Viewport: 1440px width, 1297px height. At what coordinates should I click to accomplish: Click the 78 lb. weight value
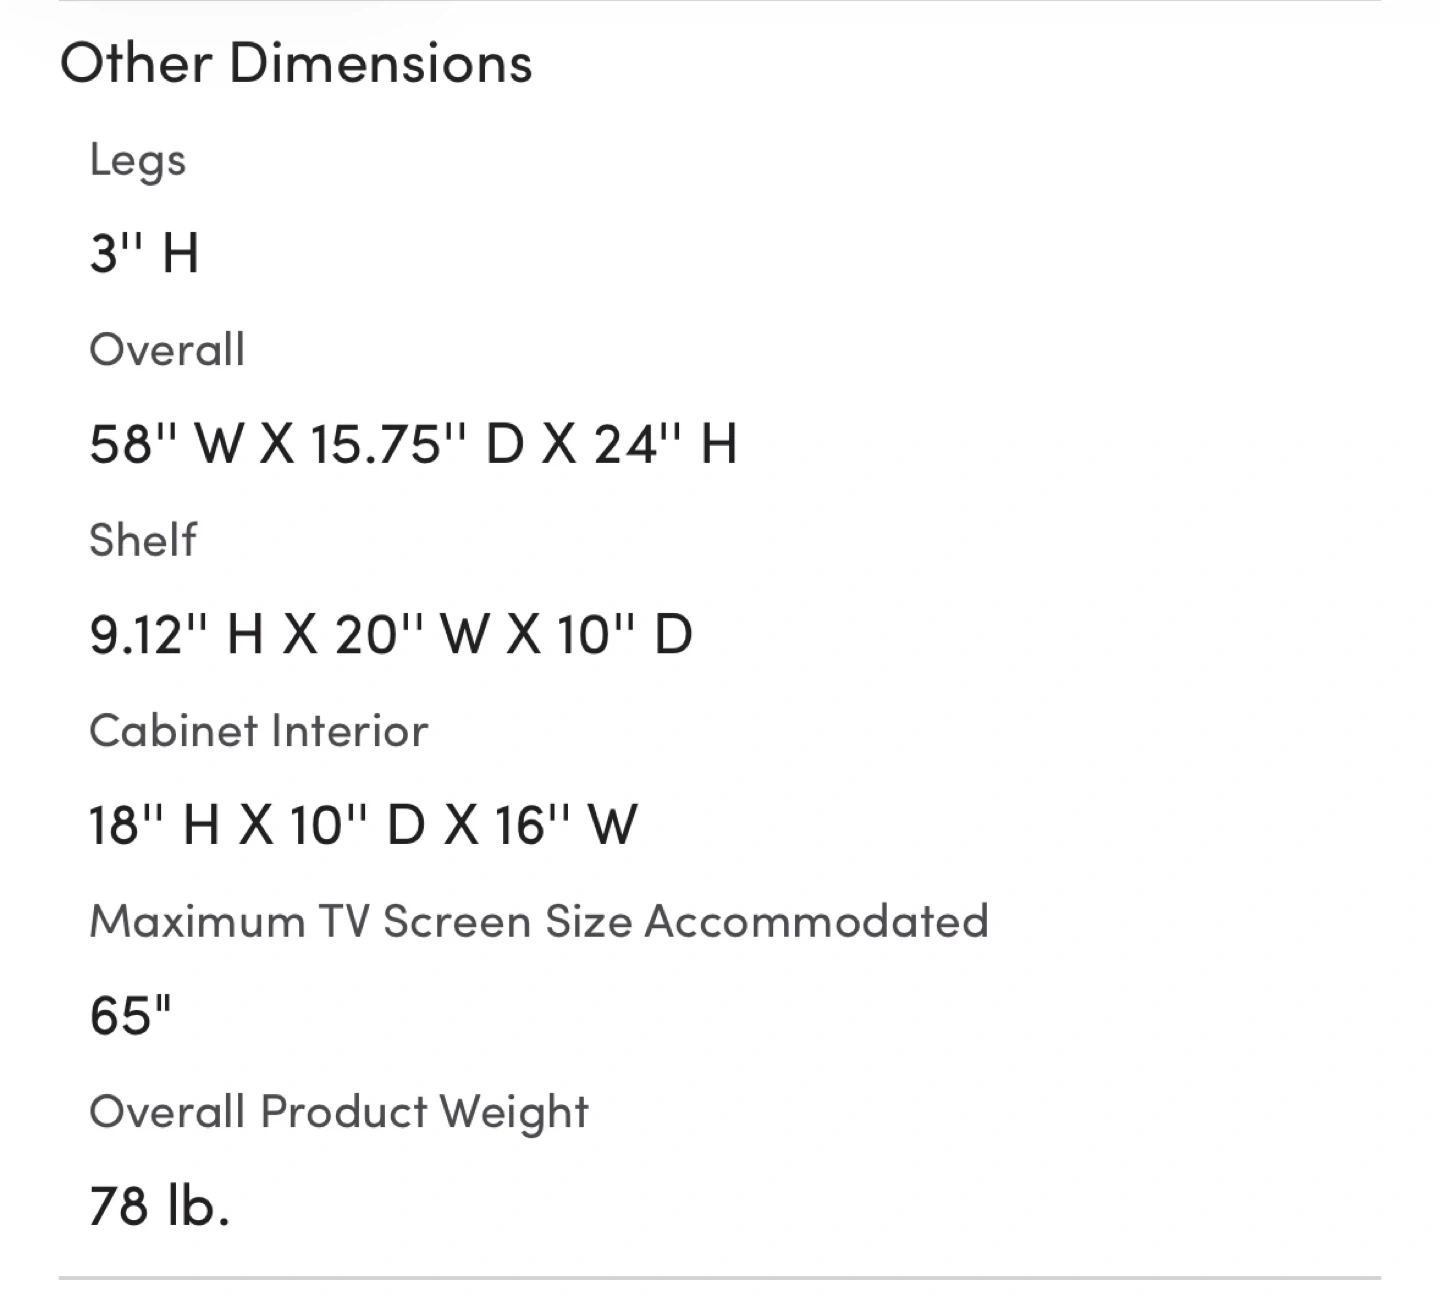click(x=159, y=1206)
